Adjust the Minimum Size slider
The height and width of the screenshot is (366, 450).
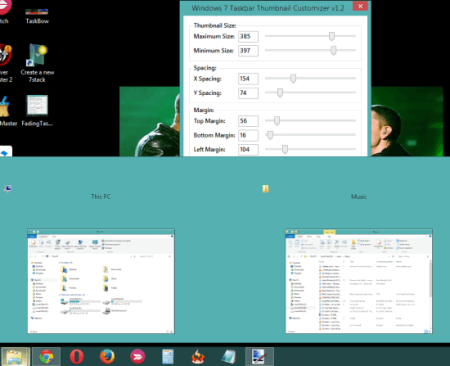[x=333, y=50]
